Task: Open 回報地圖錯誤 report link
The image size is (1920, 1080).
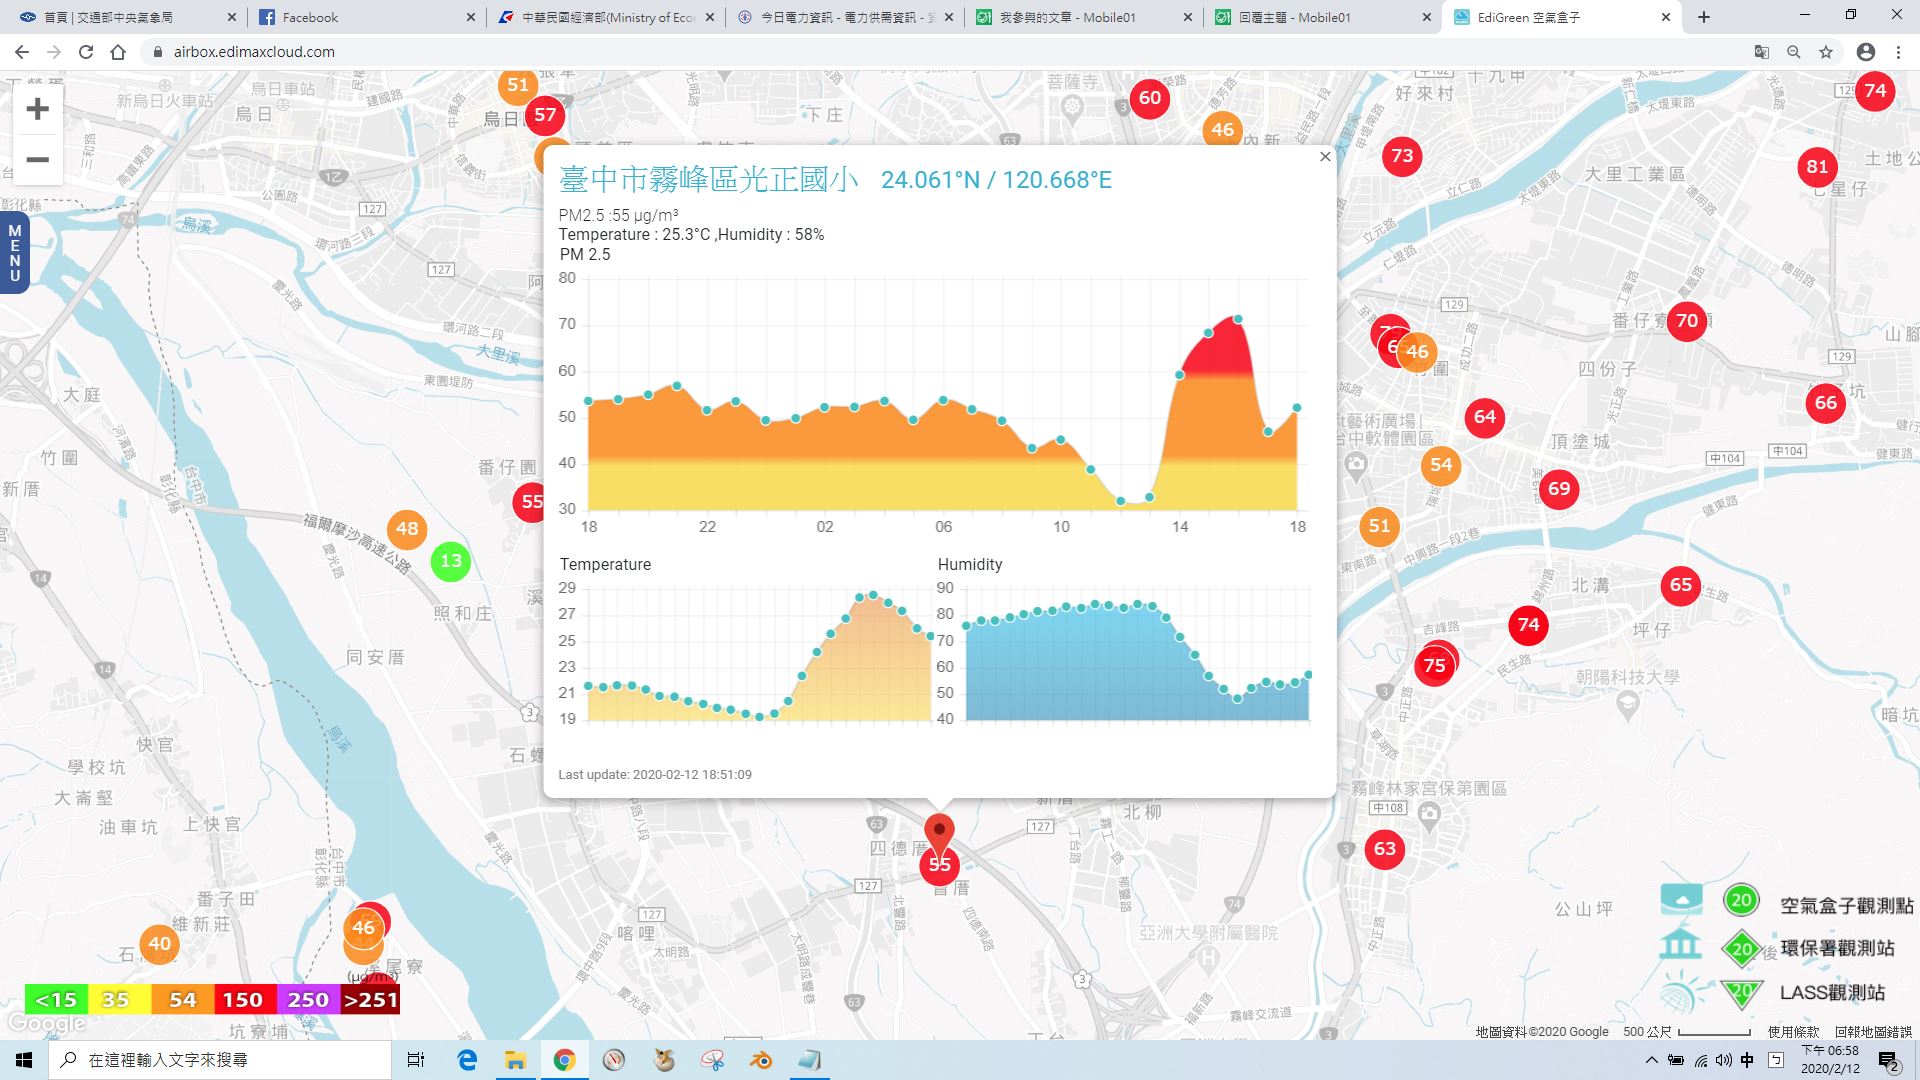Action: [x=1873, y=1032]
